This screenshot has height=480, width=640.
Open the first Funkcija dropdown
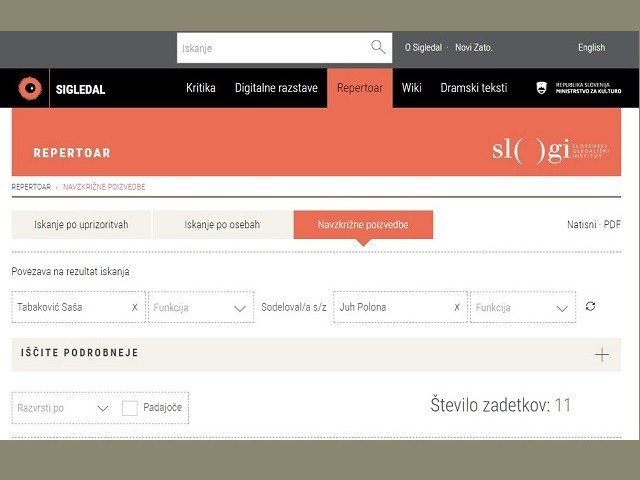[201, 307]
